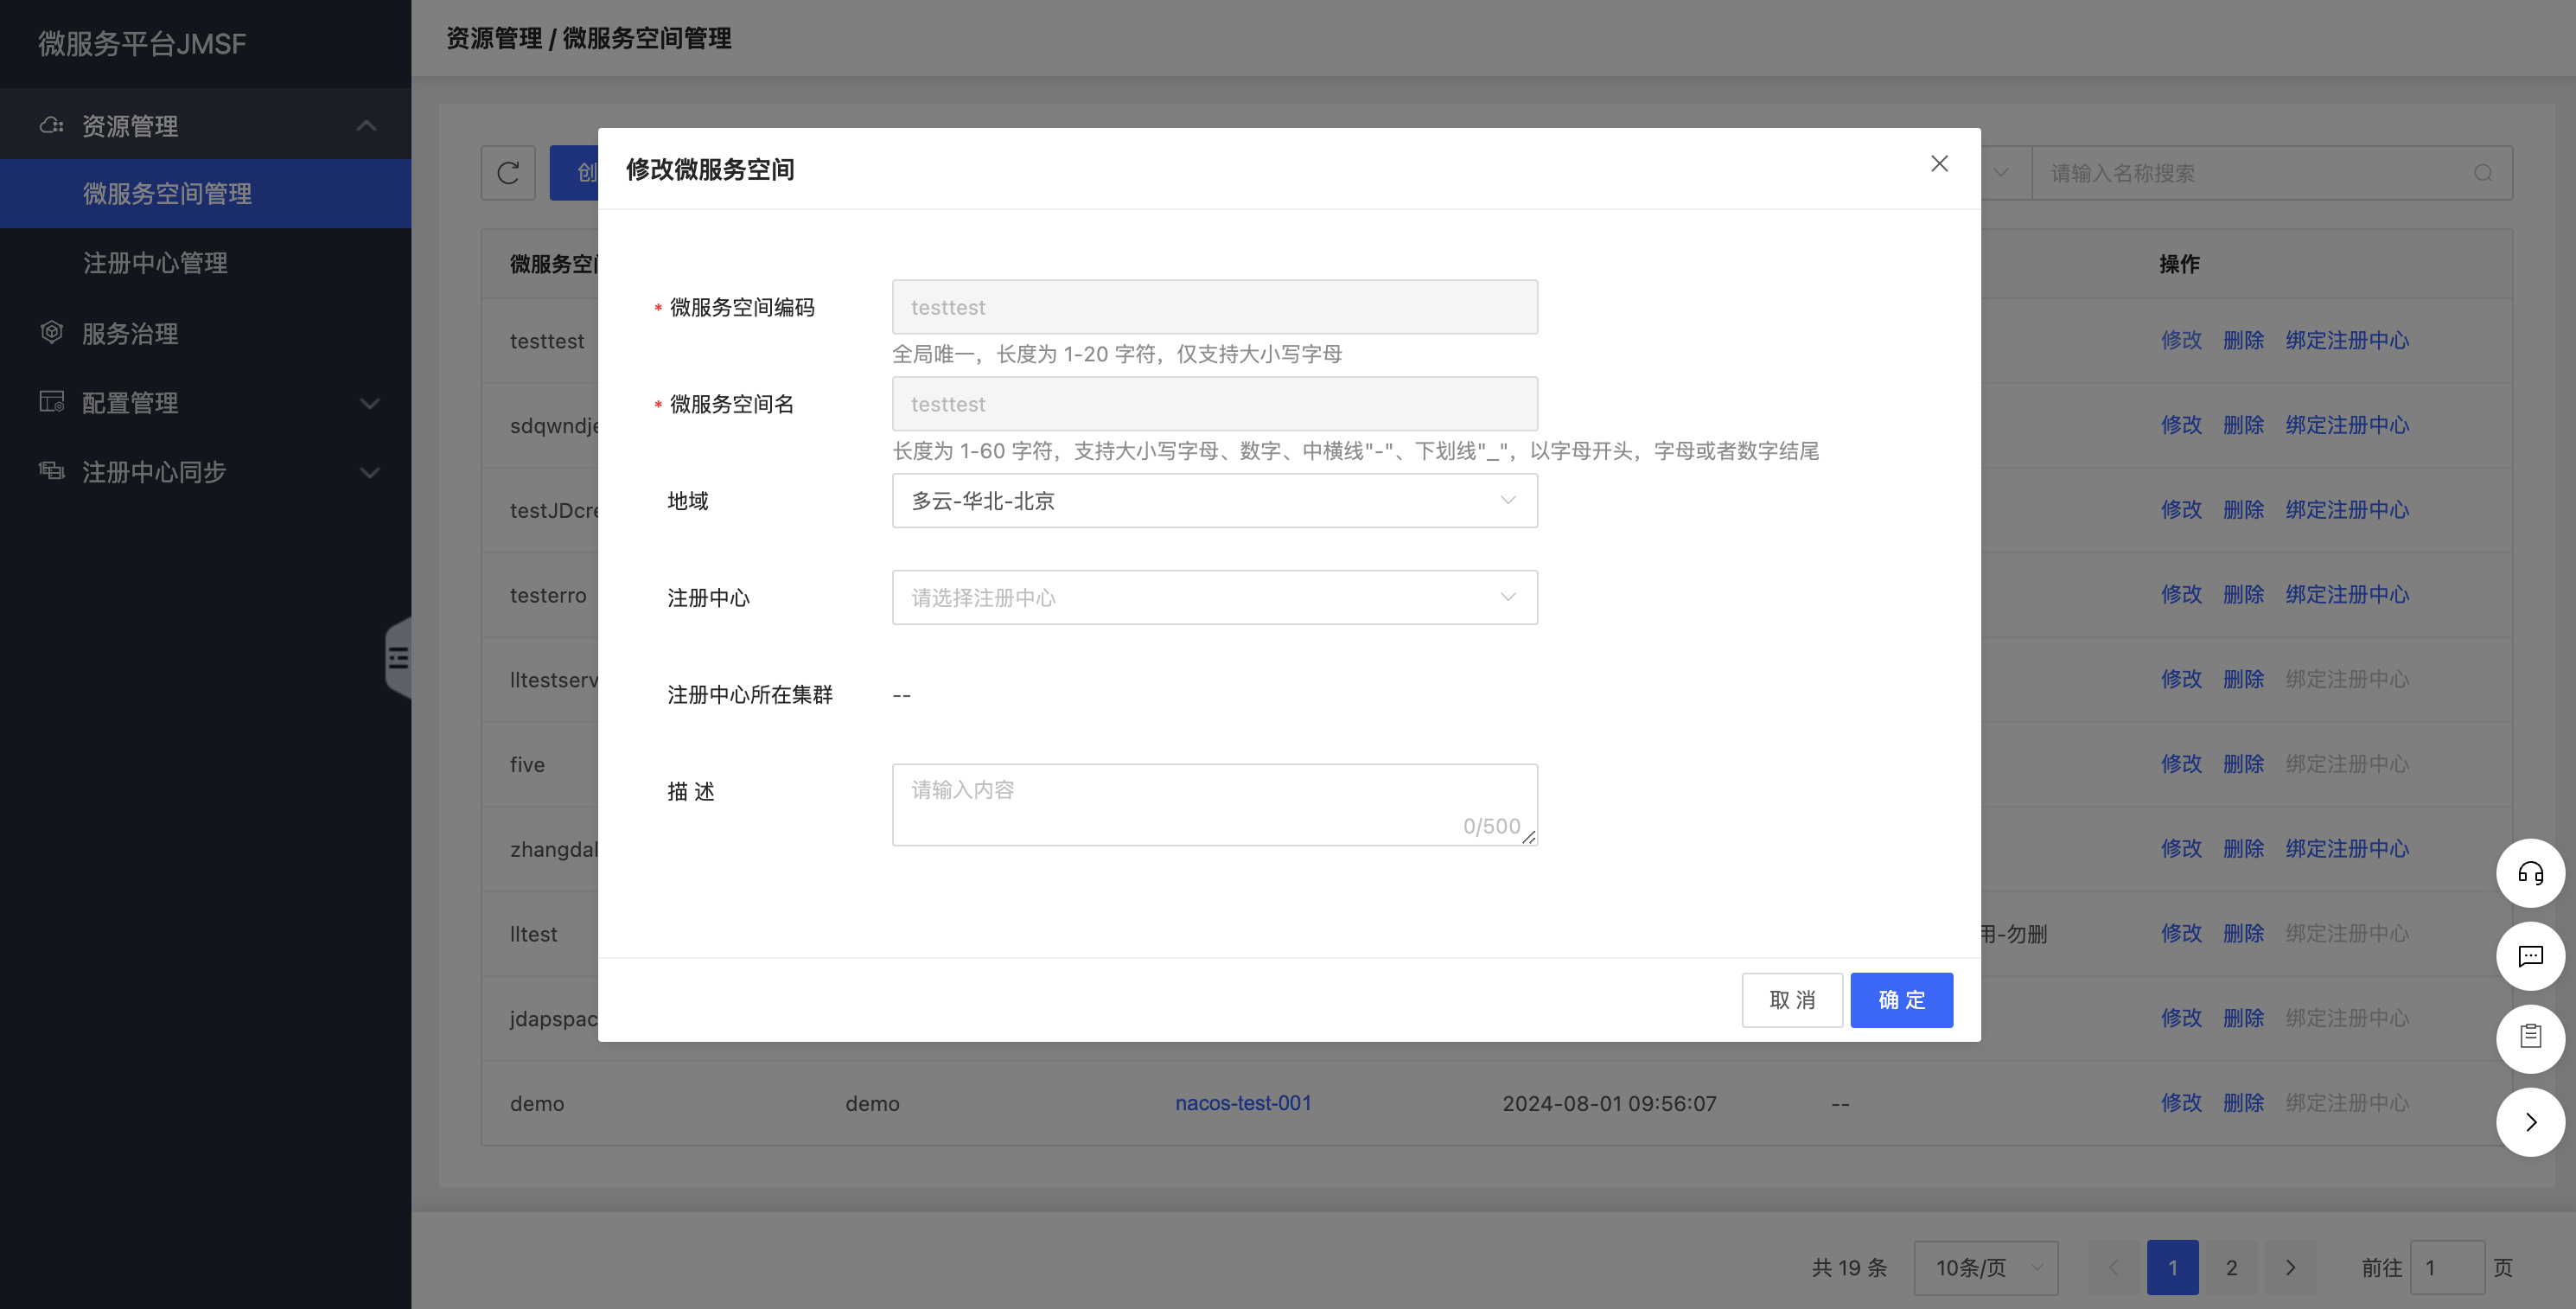Viewport: 2576px width, 1309px height.
Task: Click 修改 for the jdapspac row
Action: pos(2181,1017)
